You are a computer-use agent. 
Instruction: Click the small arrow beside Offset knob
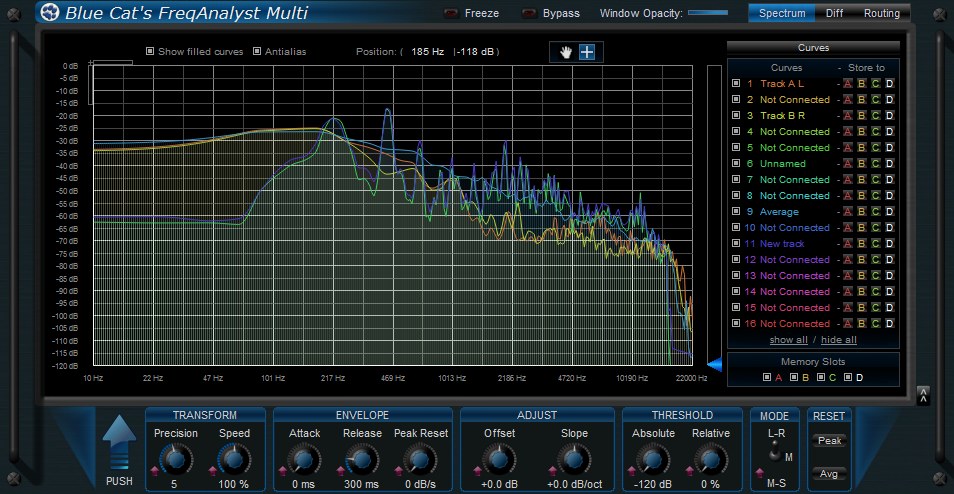478,470
